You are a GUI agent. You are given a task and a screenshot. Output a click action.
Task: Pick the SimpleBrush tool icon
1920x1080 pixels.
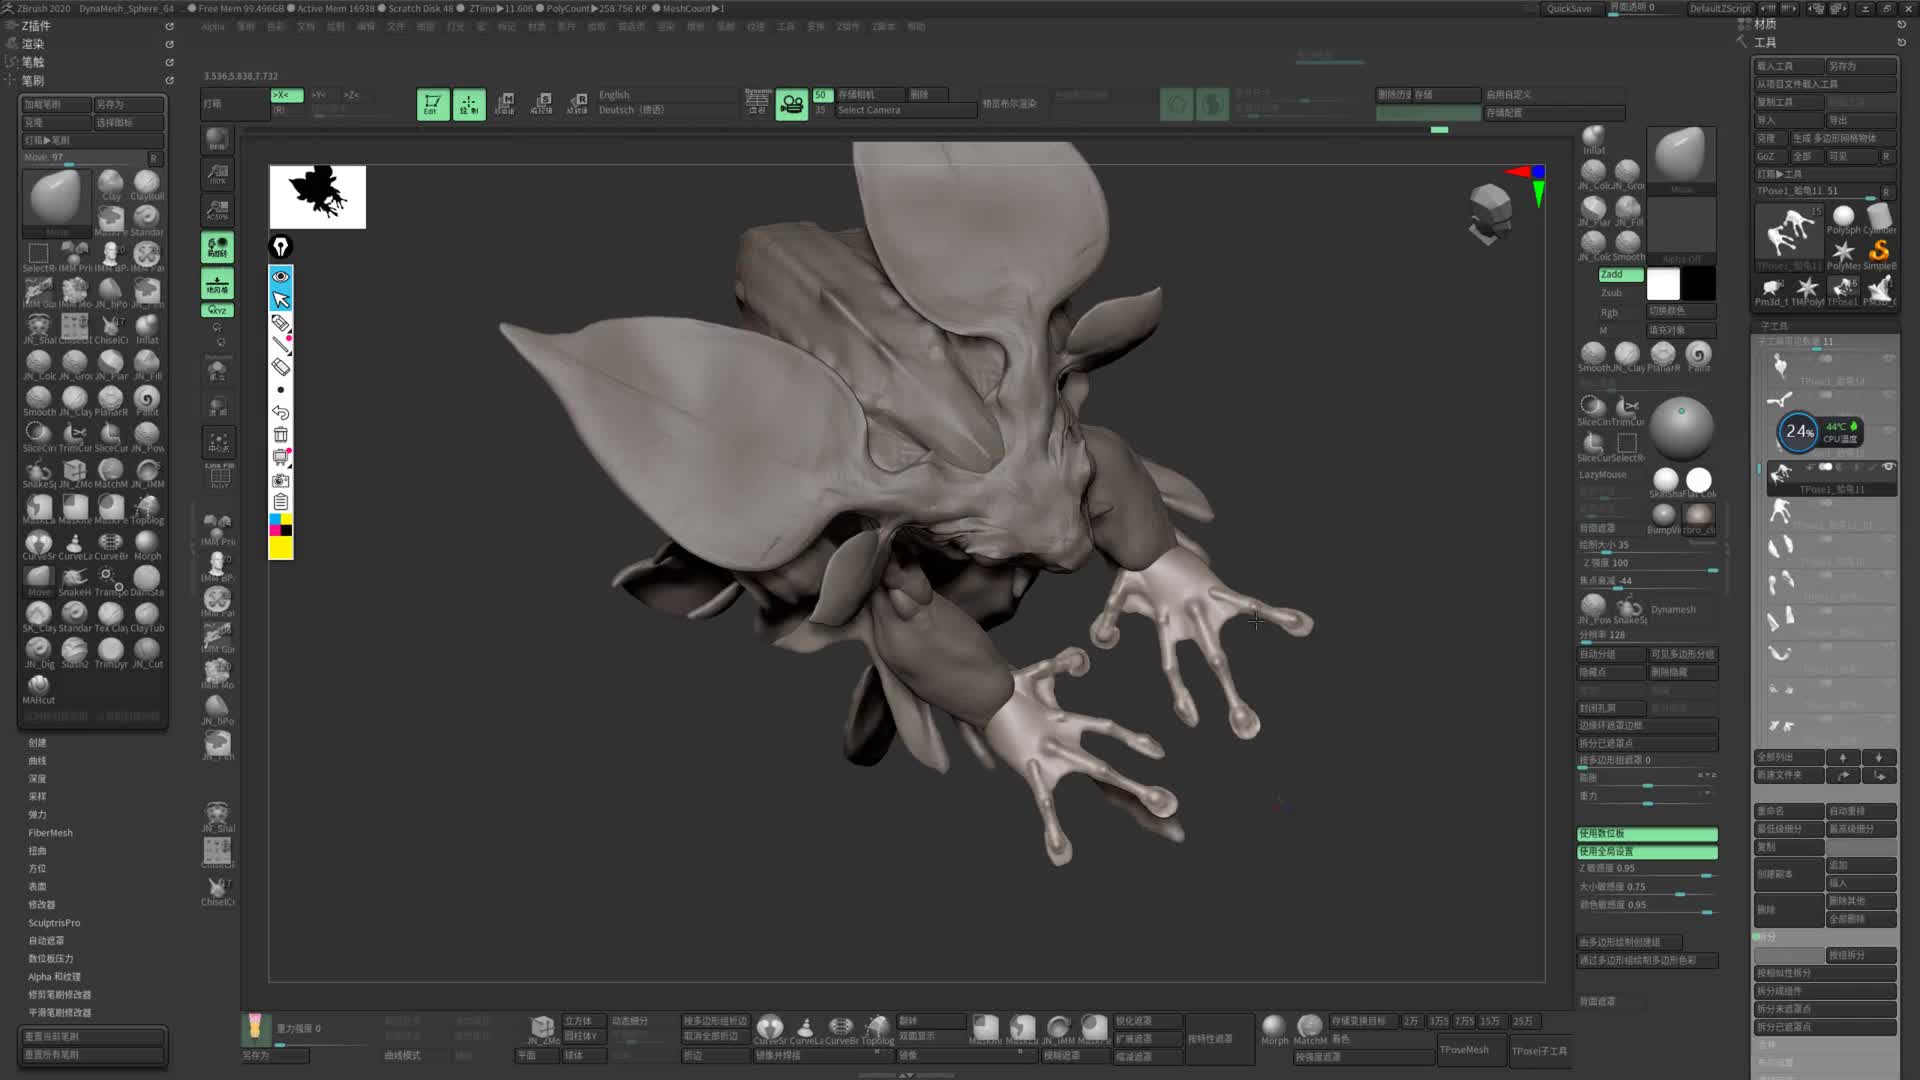point(1879,252)
